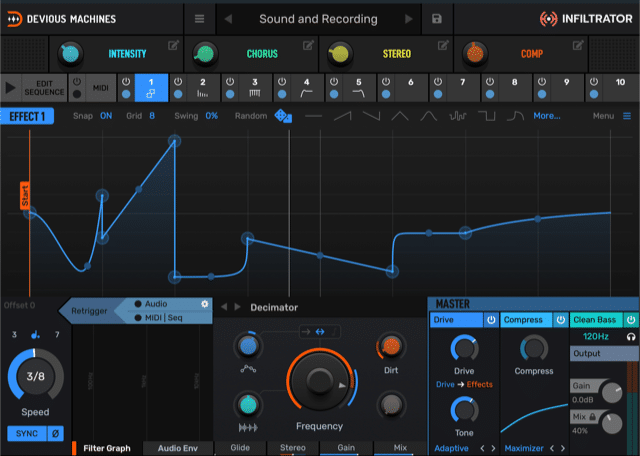Toggle power for effect slot 6
The width and height of the screenshot is (640, 456).
click(x=386, y=81)
